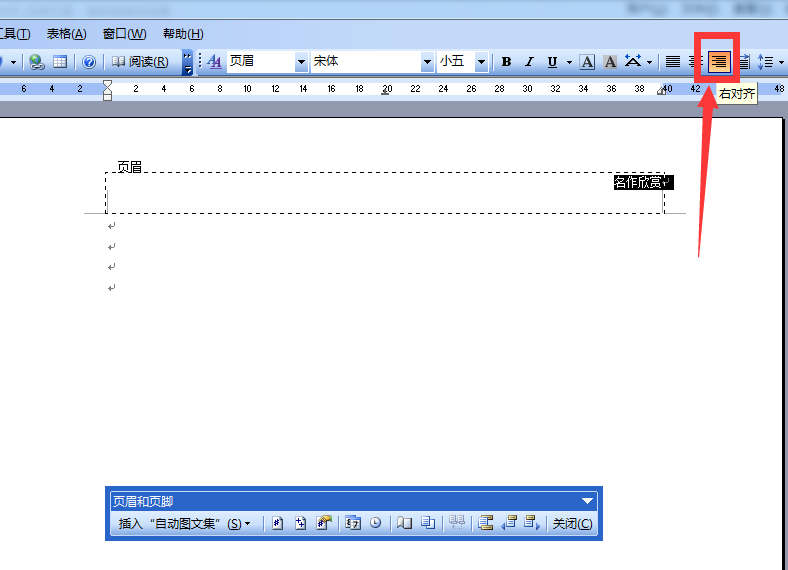Viewport: 788px width, 570px height.
Task: Open the 表格(A) menu
Action: pos(66,34)
